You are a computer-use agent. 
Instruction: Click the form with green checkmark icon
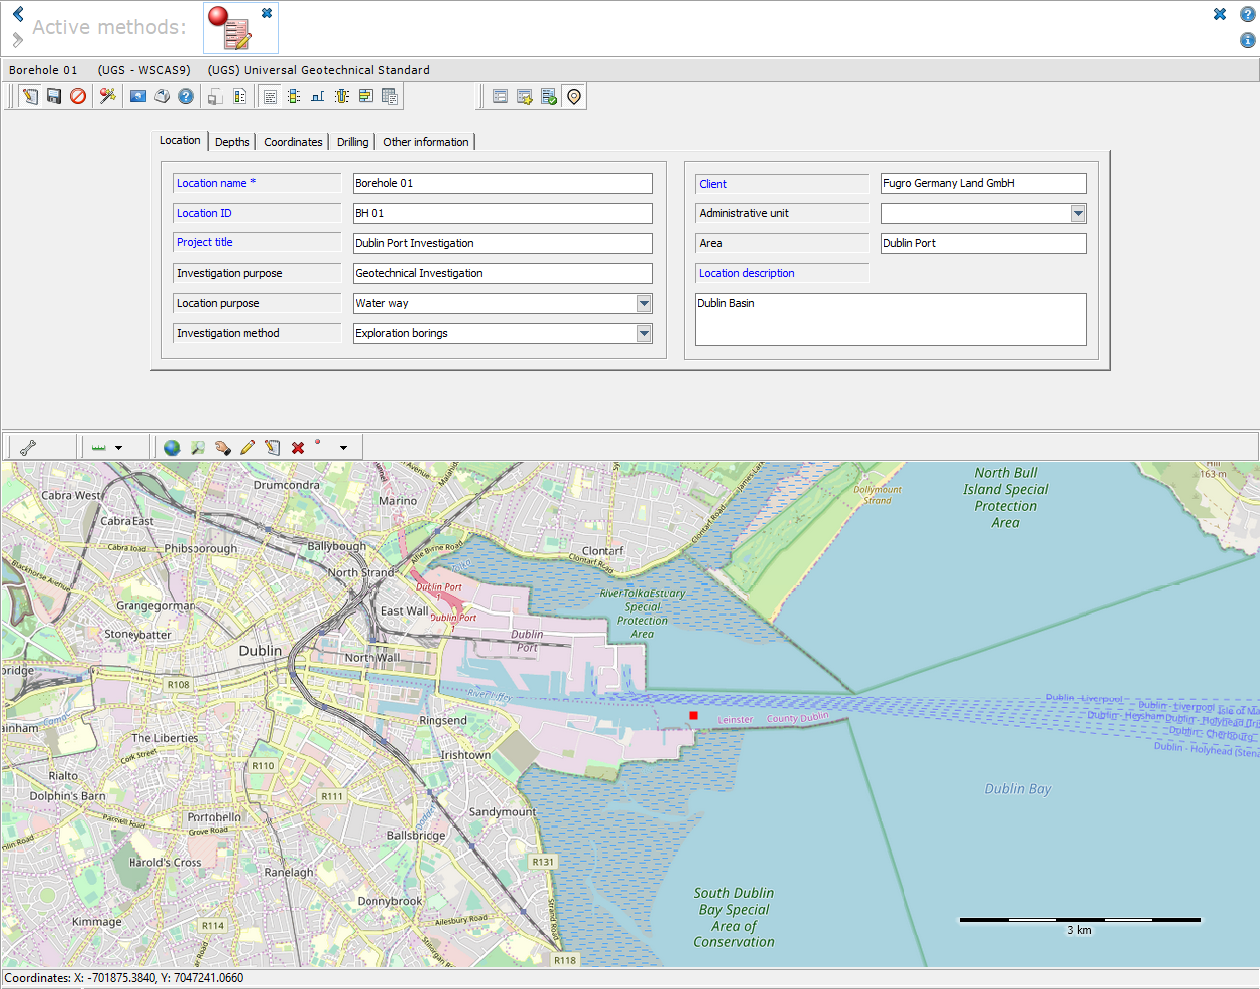point(549,96)
